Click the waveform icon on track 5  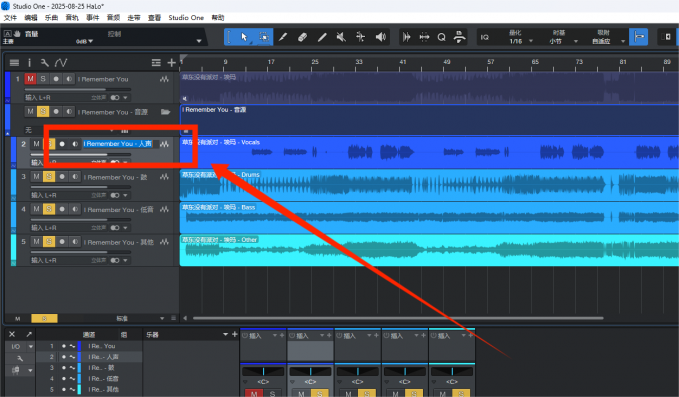[x=164, y=242]
